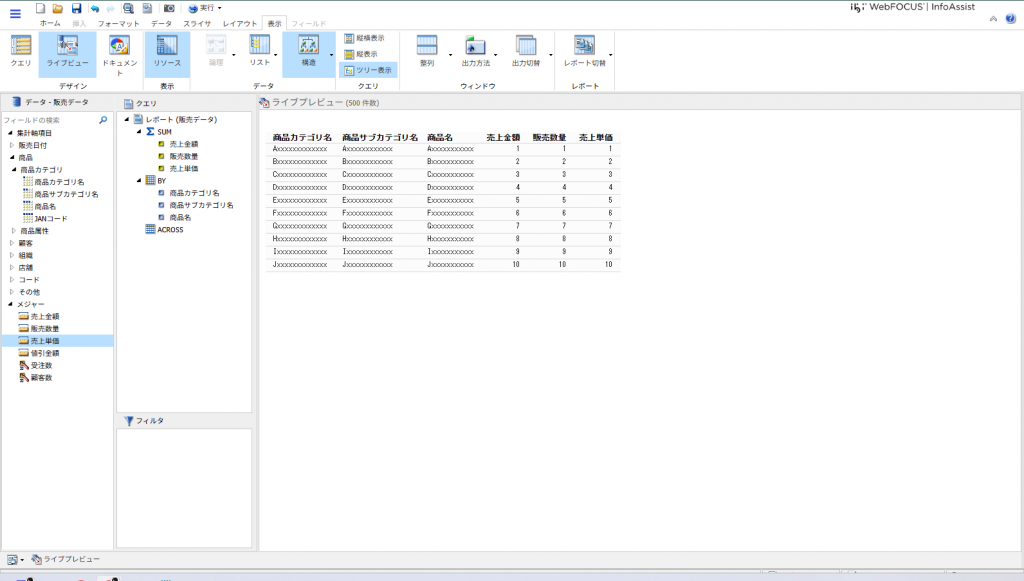Open the 実行 dropdown arrow
The height and width of the screenshot is (581, 1024).
[x=219, y=8]
